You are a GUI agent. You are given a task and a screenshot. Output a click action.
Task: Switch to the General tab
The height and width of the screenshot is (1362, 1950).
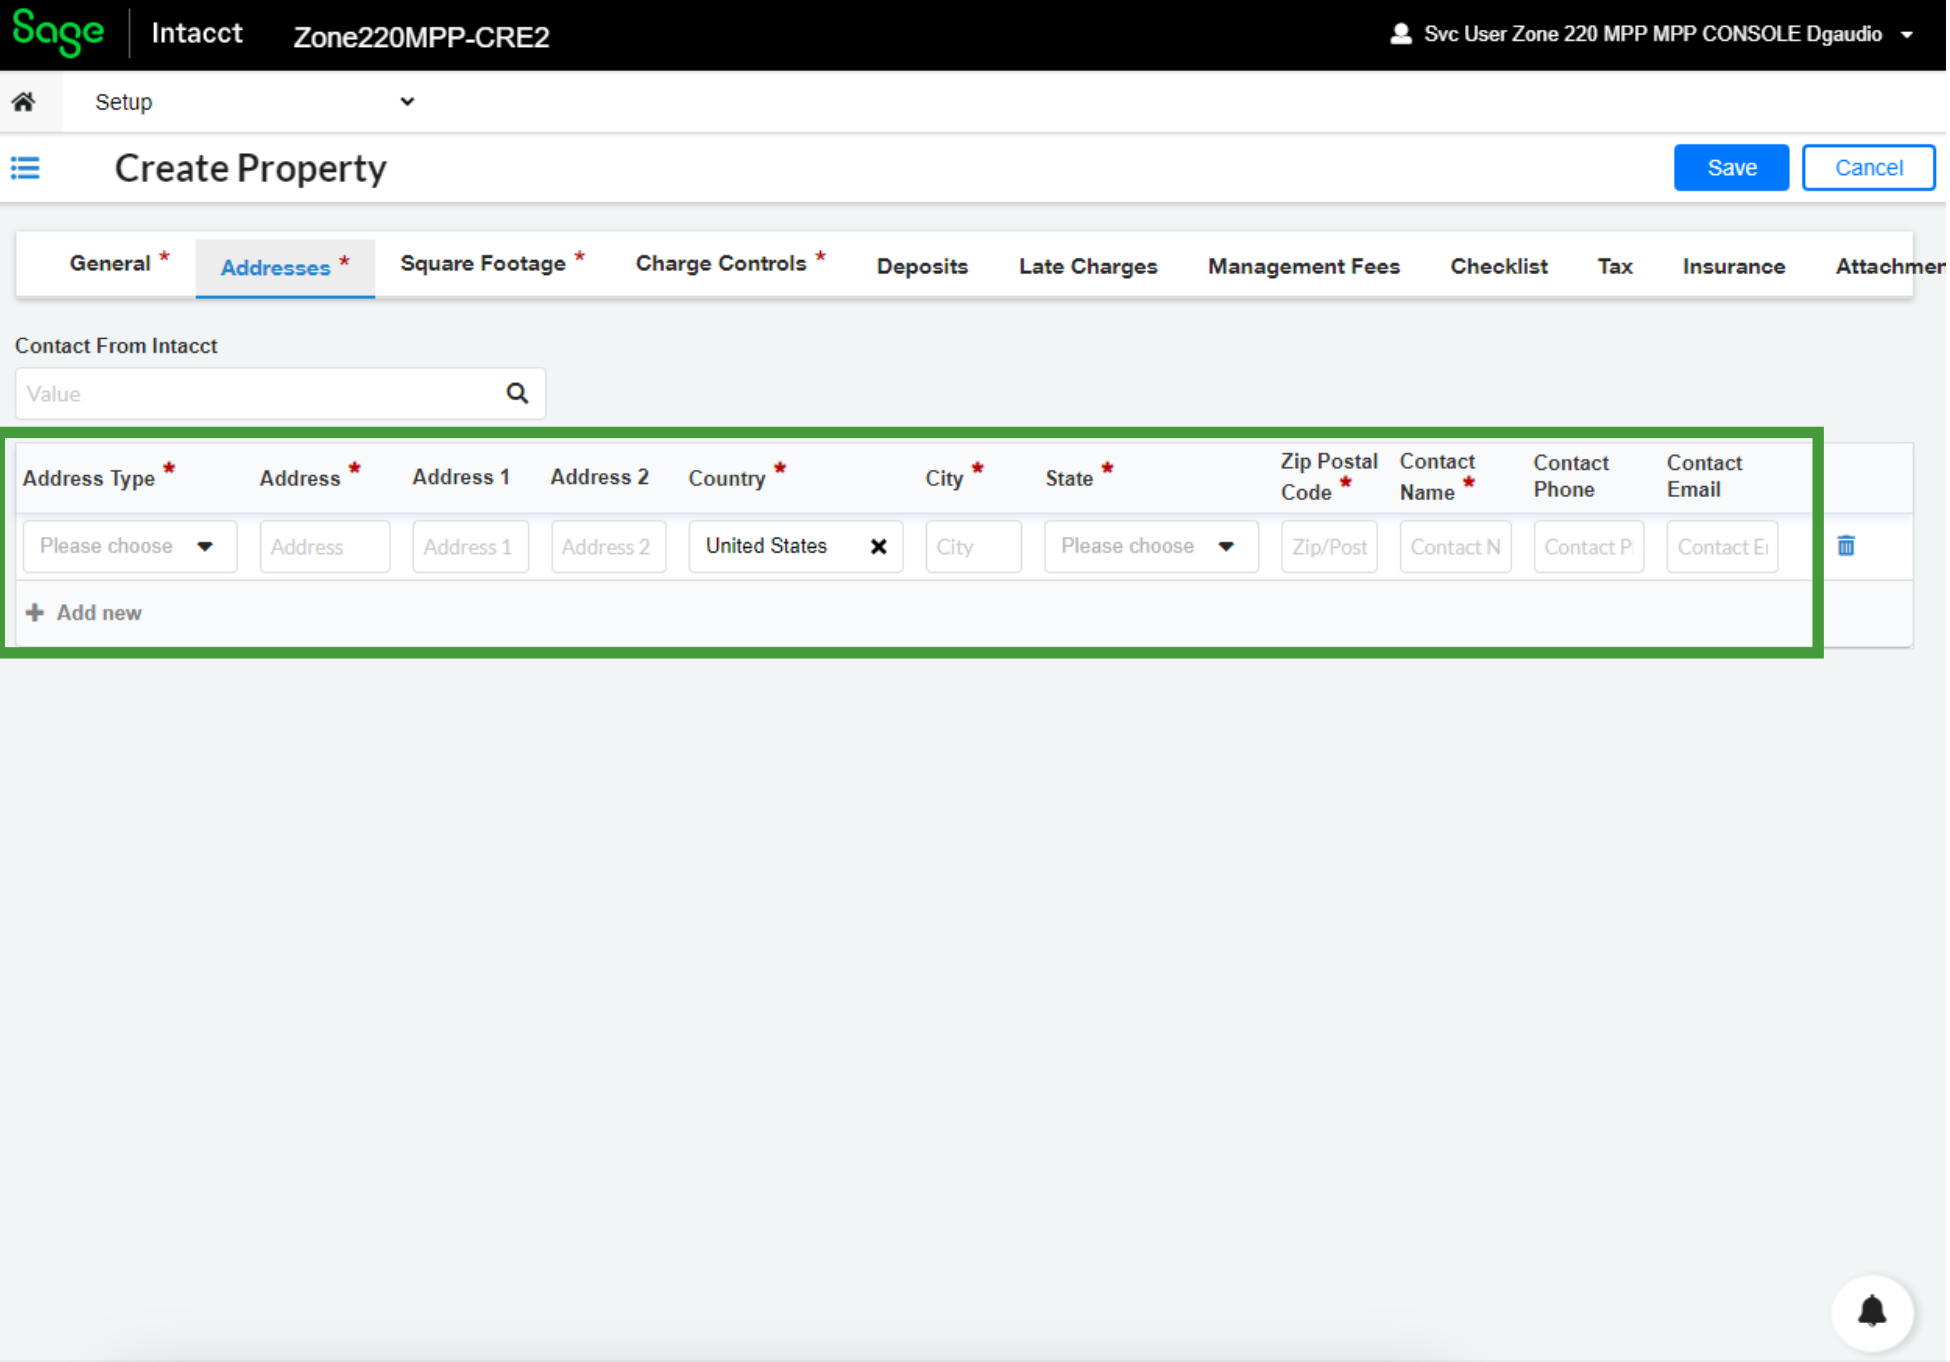pos(118,264)
